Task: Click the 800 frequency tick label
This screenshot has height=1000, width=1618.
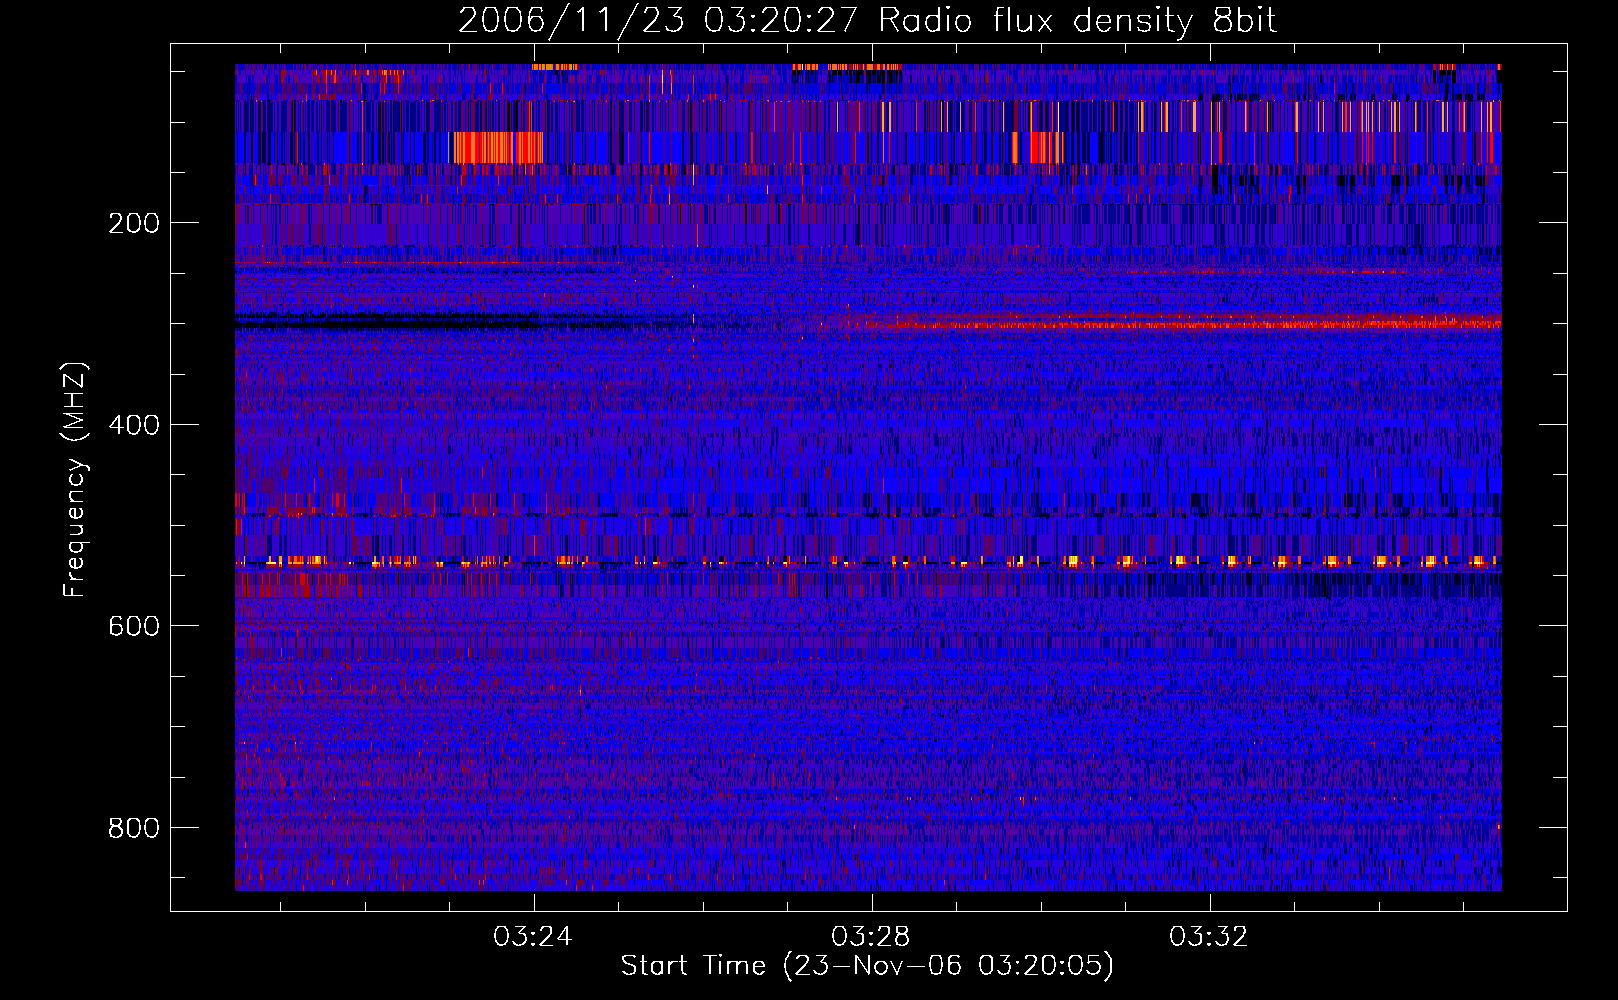Action: 134,828
